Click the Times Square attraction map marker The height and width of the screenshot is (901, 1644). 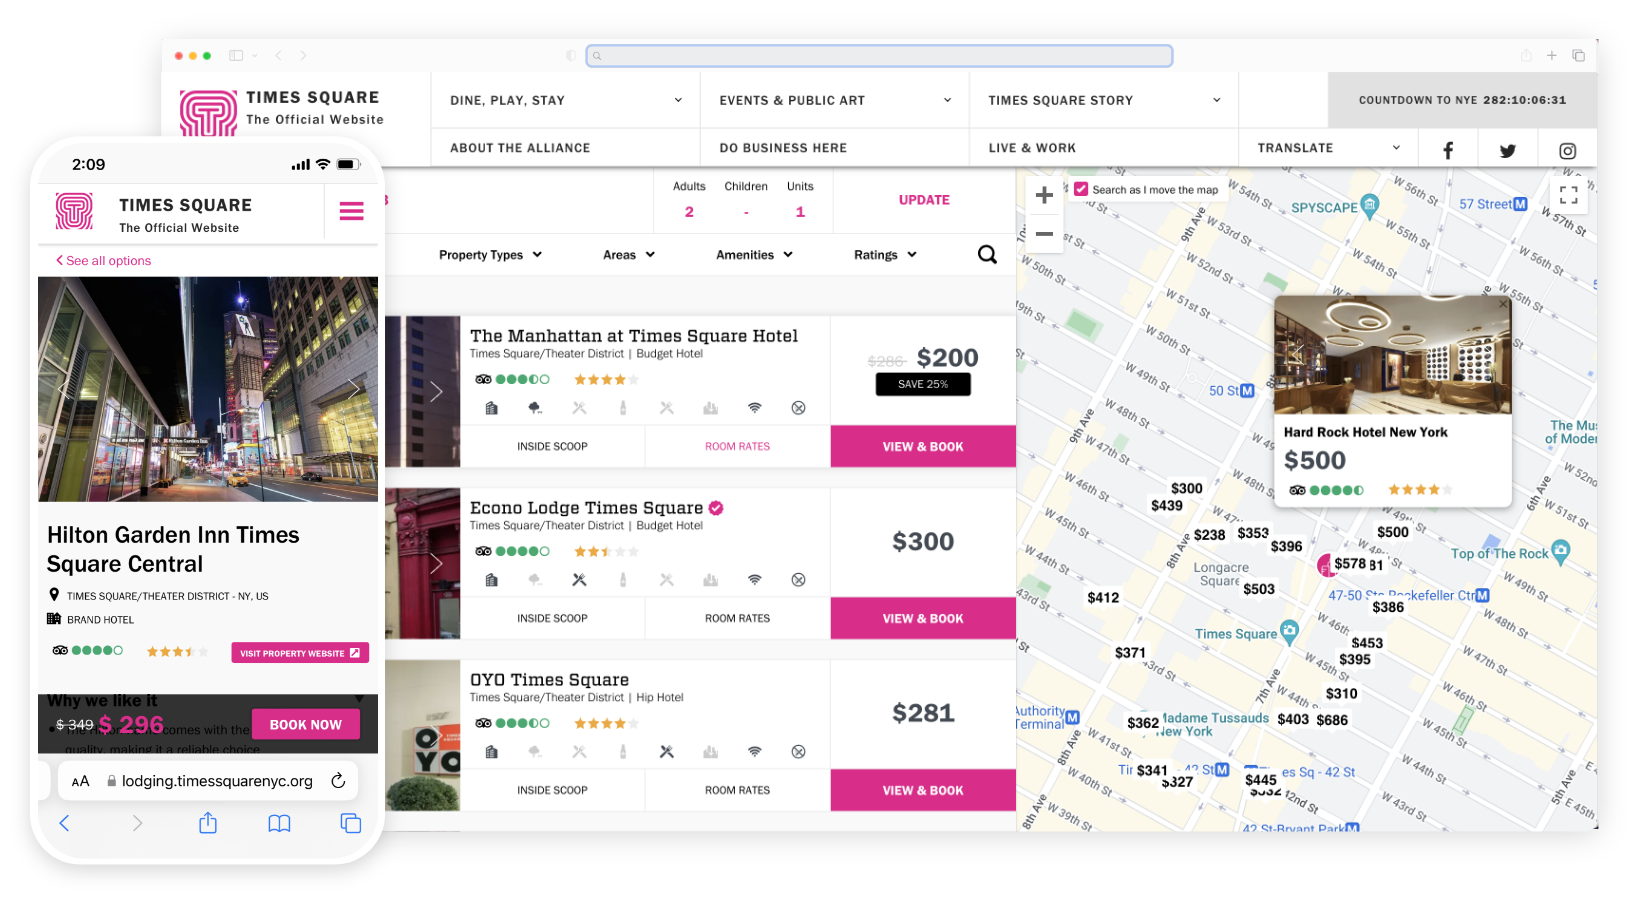click(1289, 631)
